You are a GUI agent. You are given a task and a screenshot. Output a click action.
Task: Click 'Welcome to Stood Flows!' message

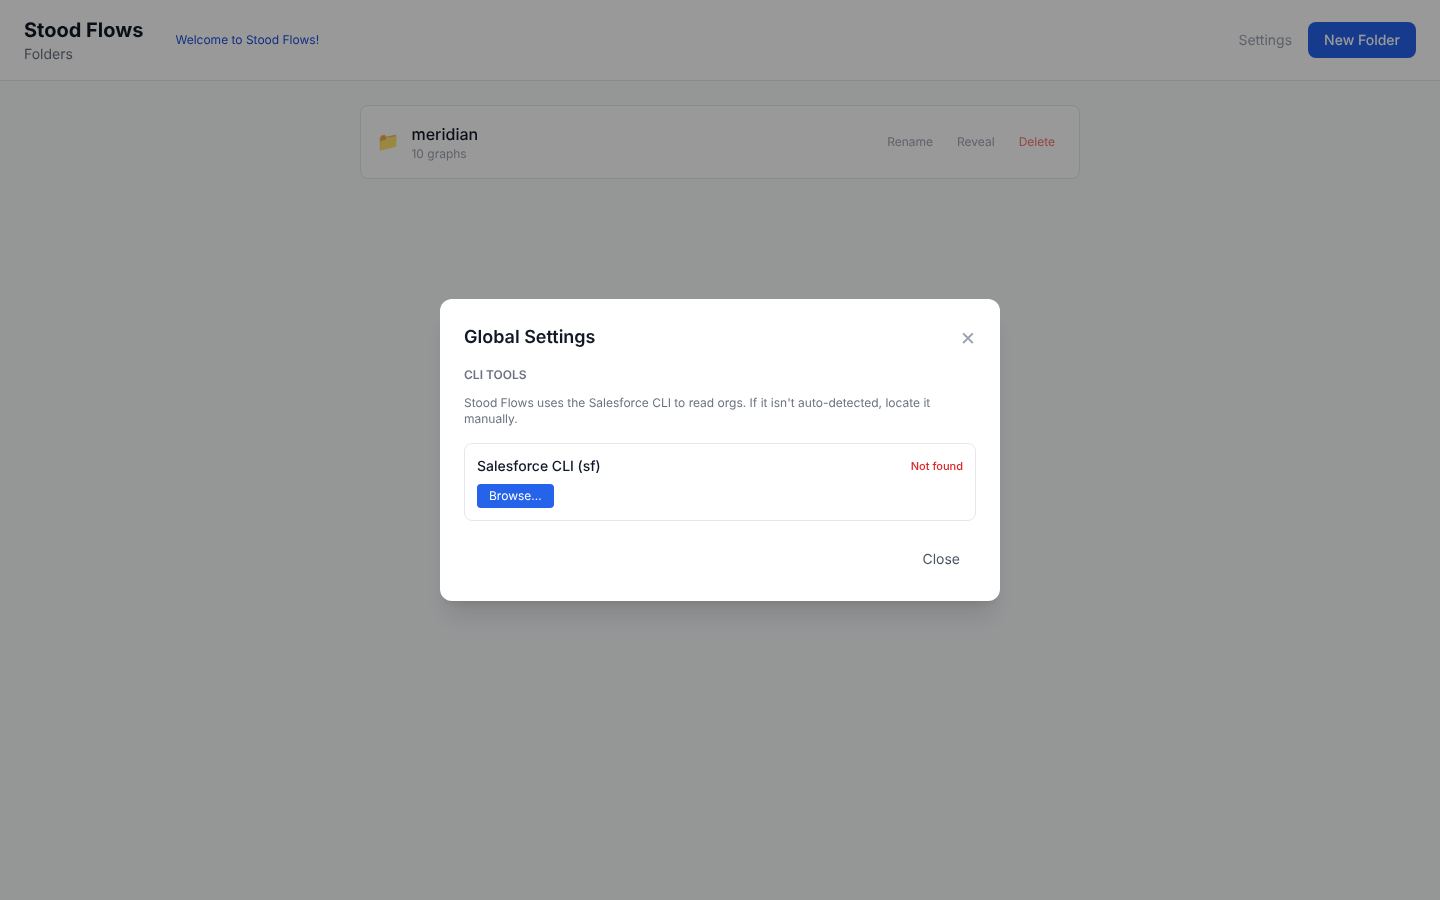coord(247,40)
